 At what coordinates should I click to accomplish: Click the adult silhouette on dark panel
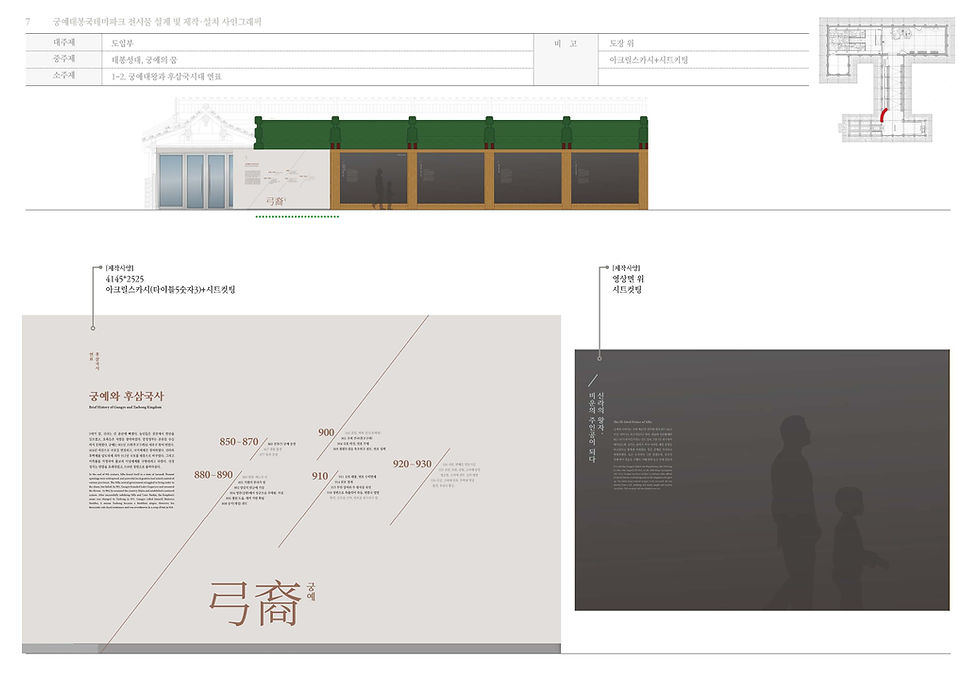coord(796,513)
